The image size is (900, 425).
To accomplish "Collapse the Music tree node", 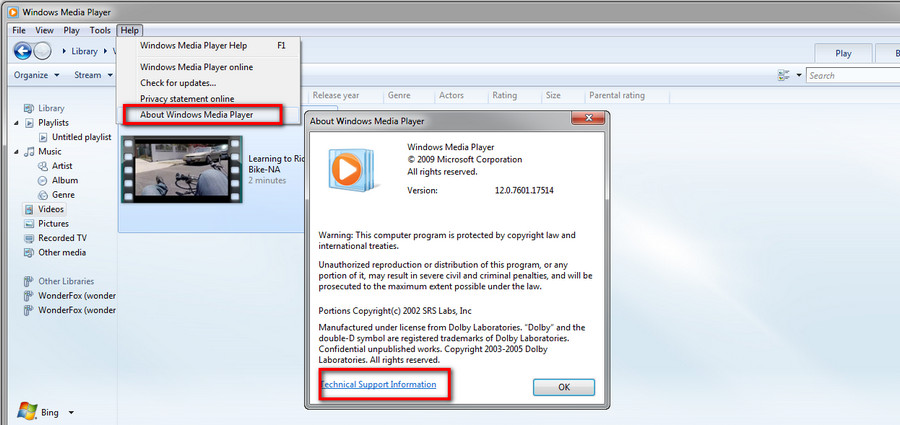I will (16, 152).
